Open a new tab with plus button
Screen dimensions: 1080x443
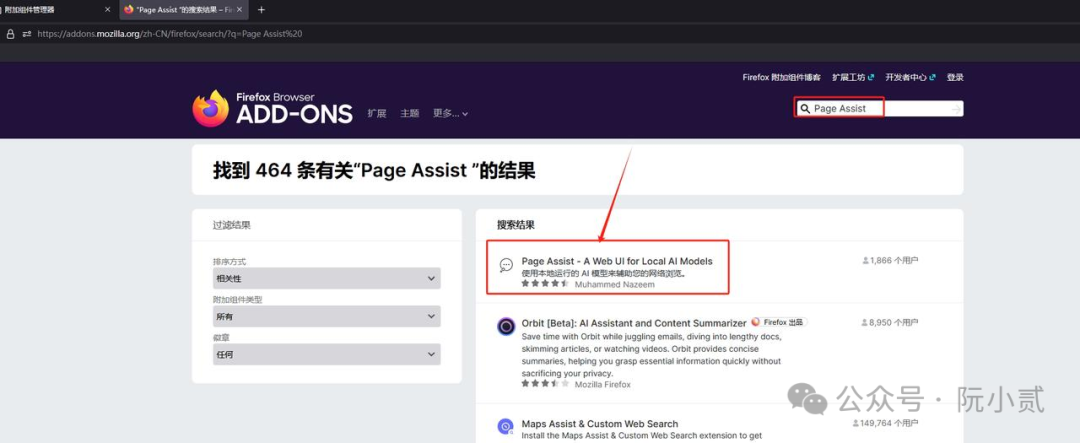point(261,10)
